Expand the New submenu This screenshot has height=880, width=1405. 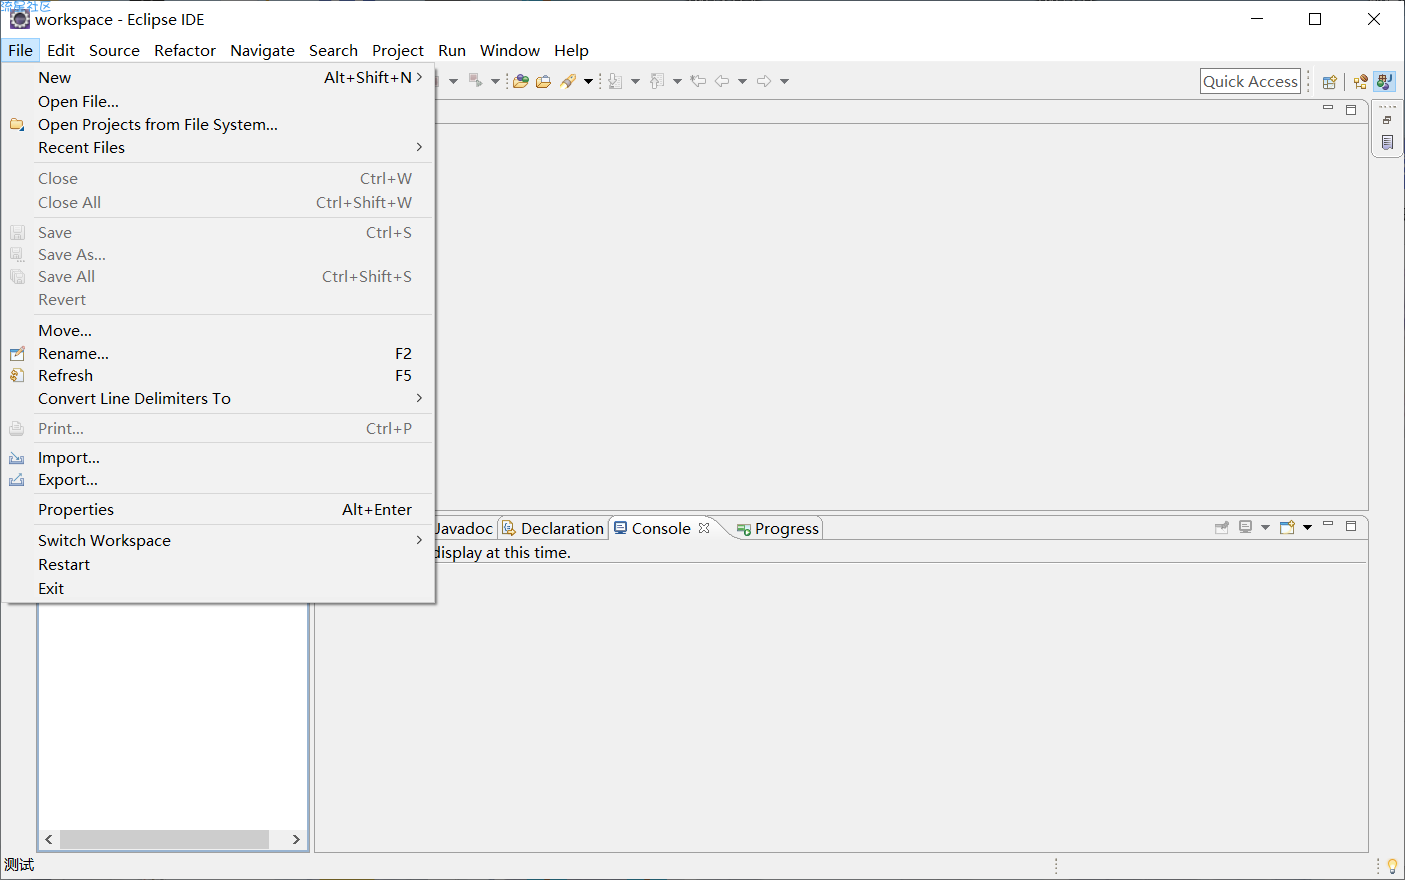218,77
